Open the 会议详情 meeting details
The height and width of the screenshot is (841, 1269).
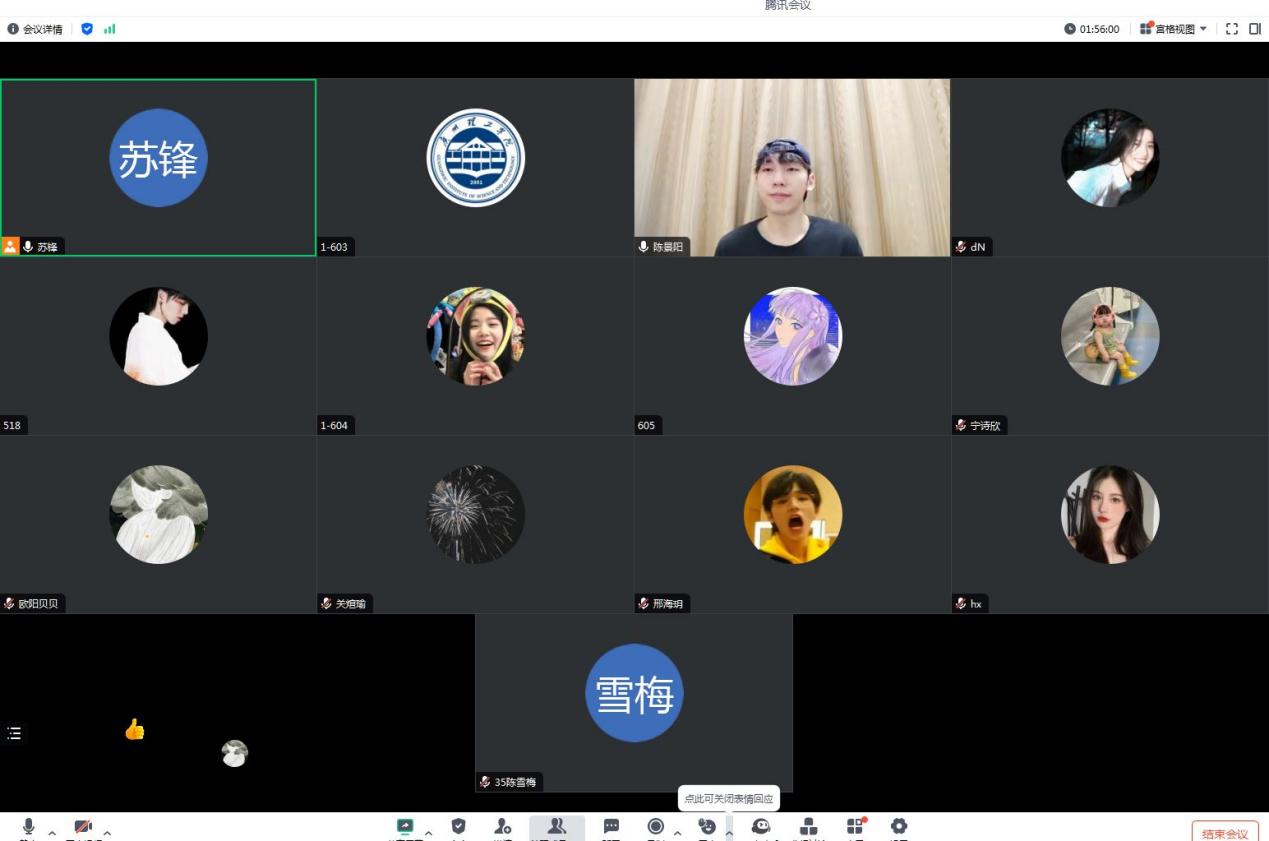click(x=35, y=29)
